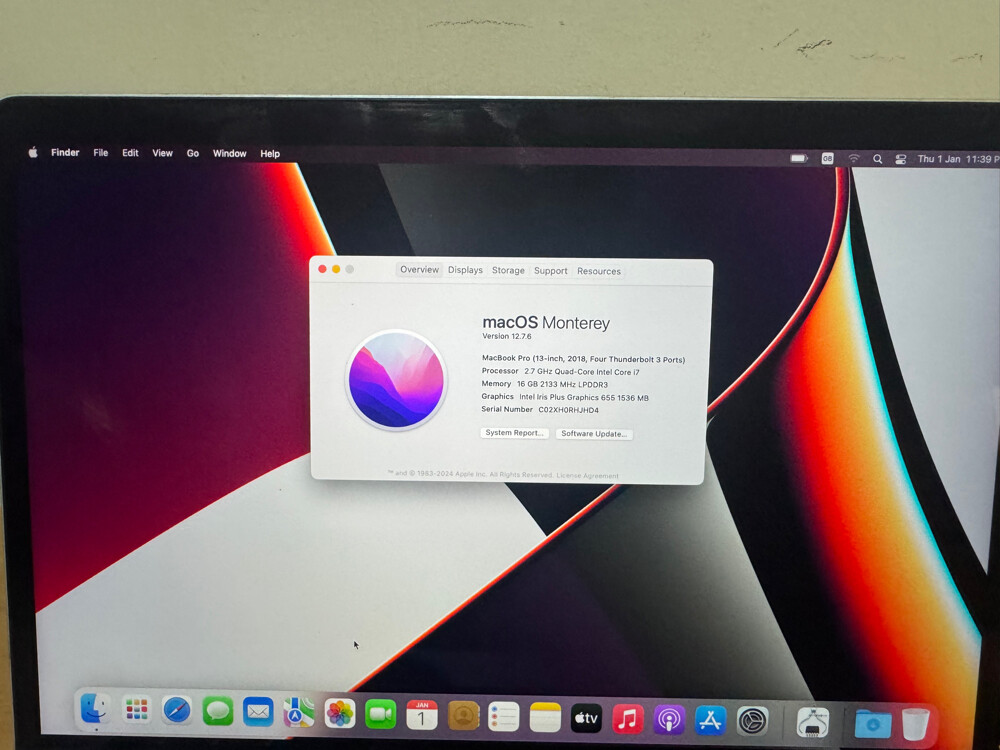Screen dimensions: 1000x750
Task: Launch Safari from the Dock
Action: coord(177,710)
